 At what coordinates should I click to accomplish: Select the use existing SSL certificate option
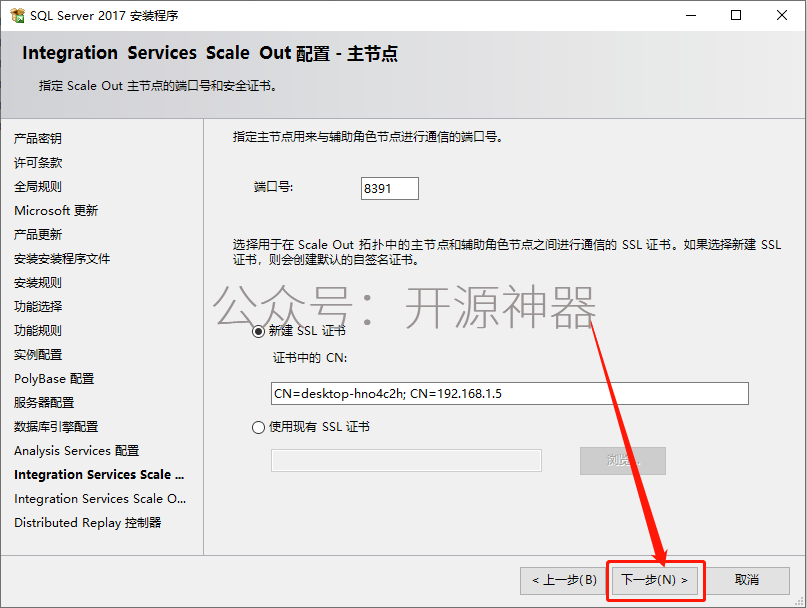click(258, 427)
